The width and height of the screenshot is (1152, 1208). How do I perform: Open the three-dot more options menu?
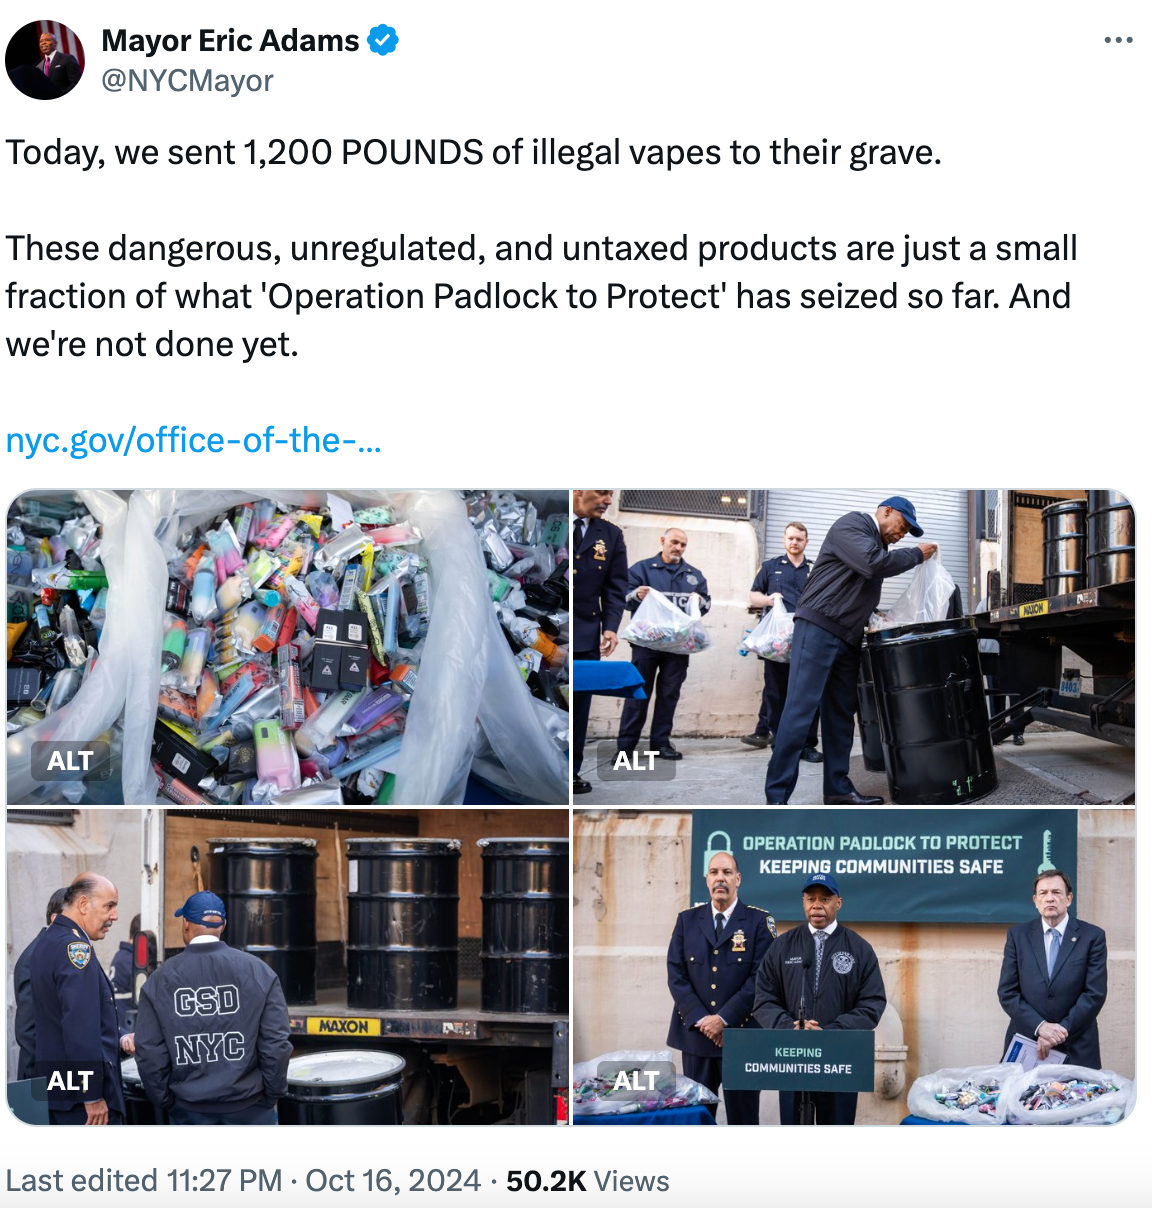1118,40
